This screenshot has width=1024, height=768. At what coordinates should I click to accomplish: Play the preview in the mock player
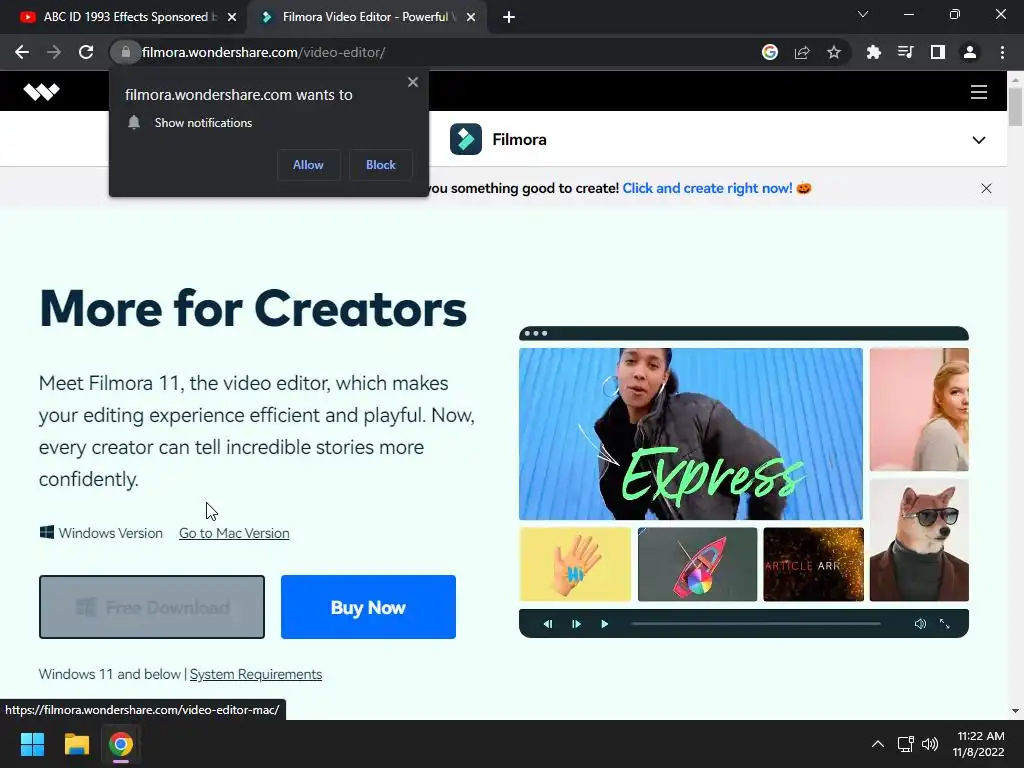pos(604,624)
